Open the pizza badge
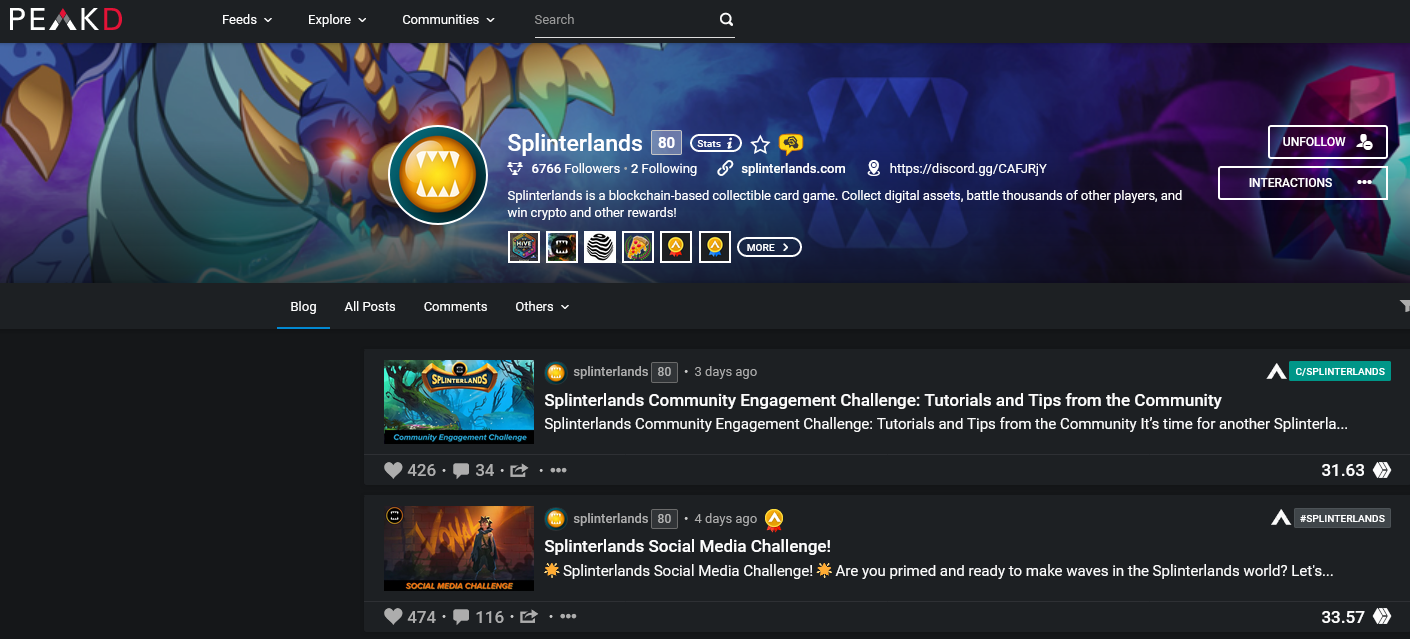 [638, 247]
